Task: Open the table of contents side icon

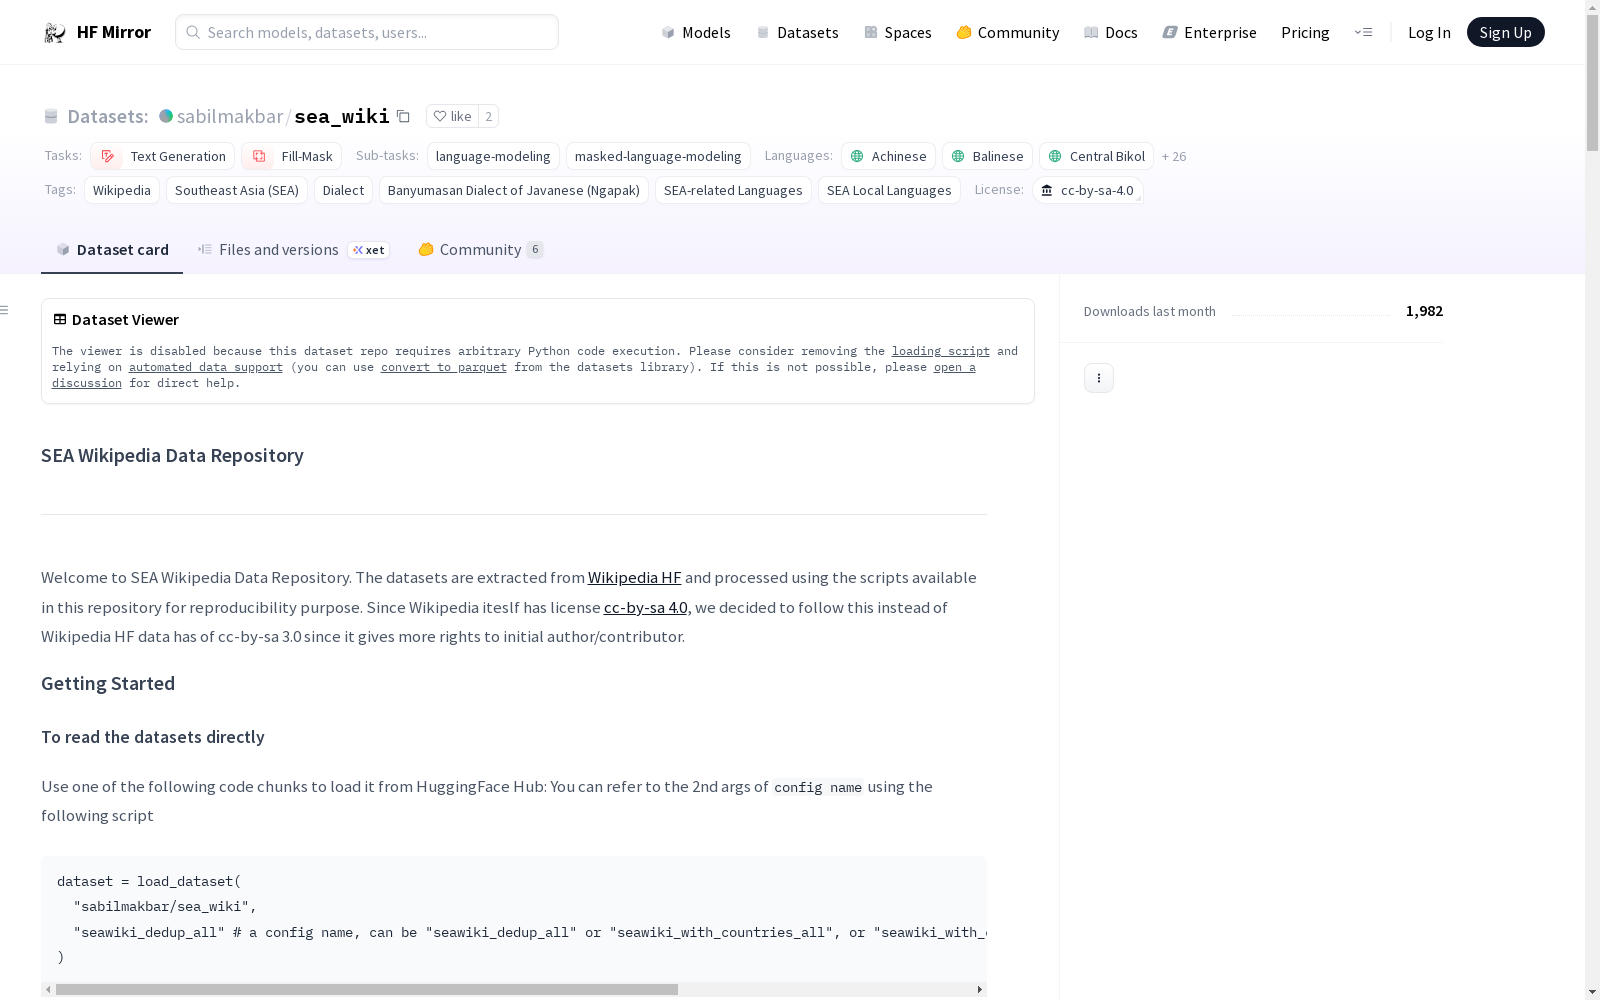Action: 4,310
